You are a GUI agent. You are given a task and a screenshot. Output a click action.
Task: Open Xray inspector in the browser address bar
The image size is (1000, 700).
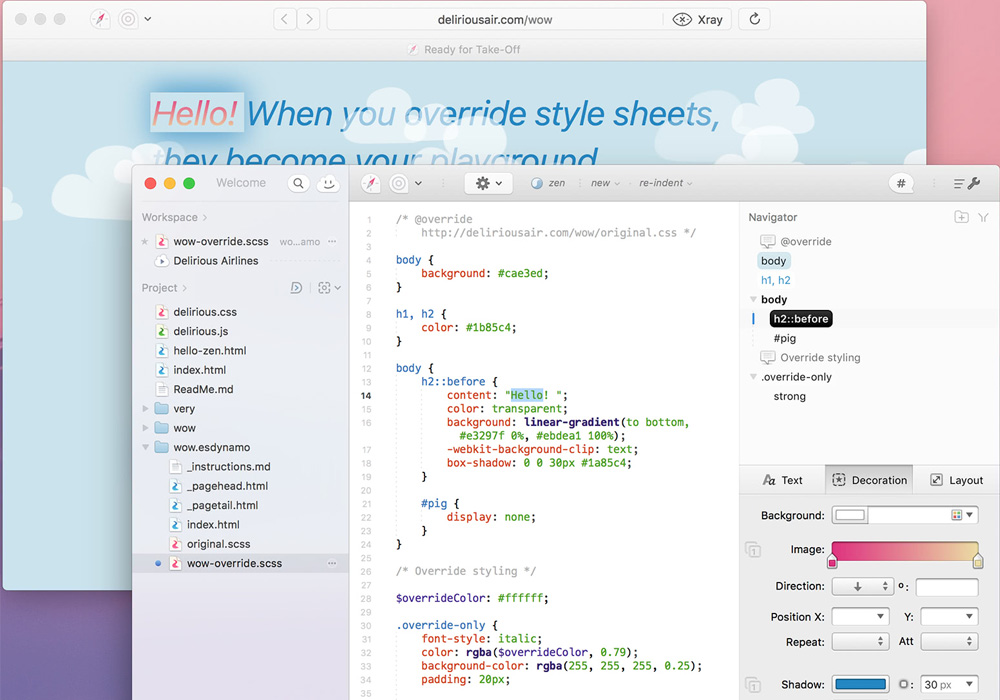pos(696,19)
